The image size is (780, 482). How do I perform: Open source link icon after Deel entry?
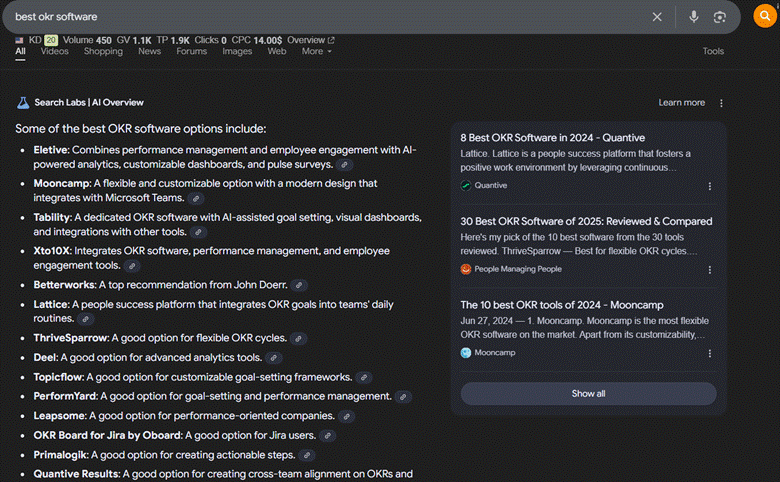tap(273, 358)
